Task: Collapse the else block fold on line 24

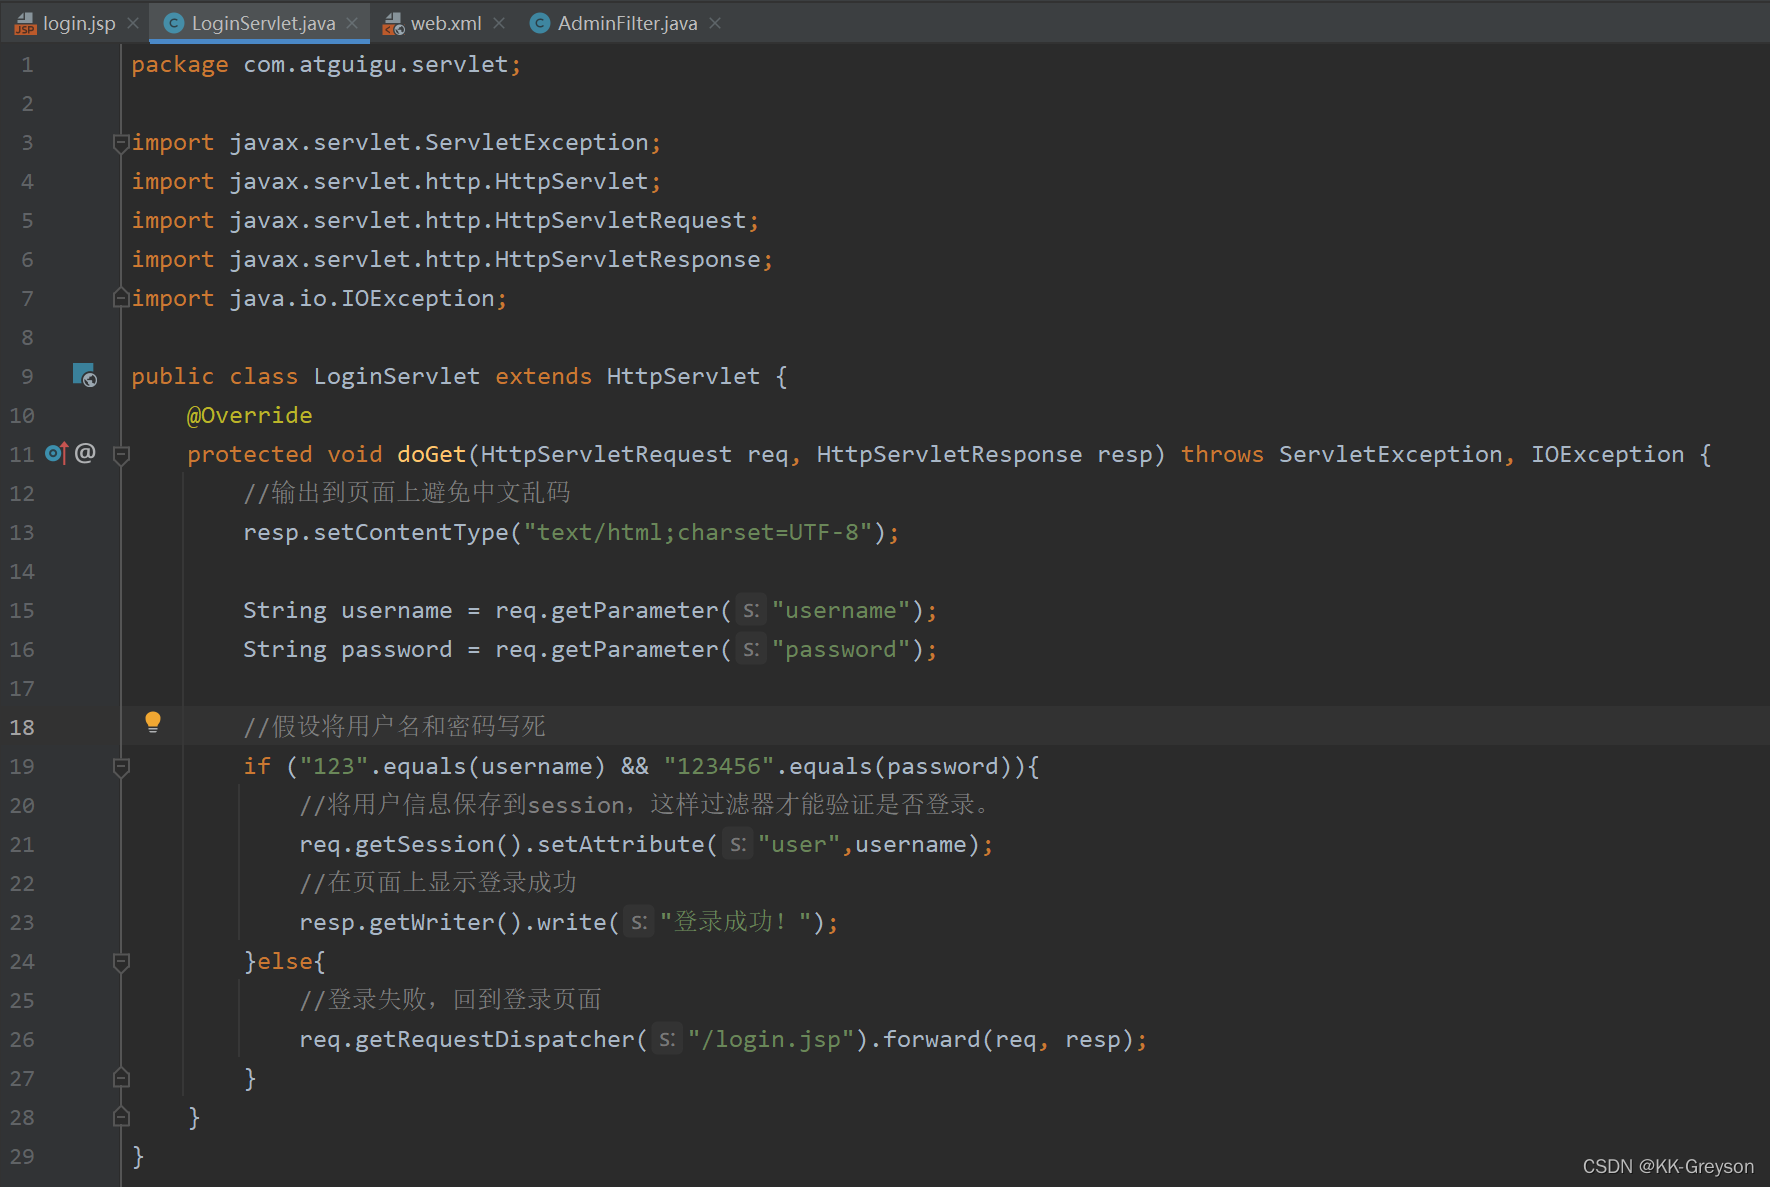Action: click(x=121, y=962)
